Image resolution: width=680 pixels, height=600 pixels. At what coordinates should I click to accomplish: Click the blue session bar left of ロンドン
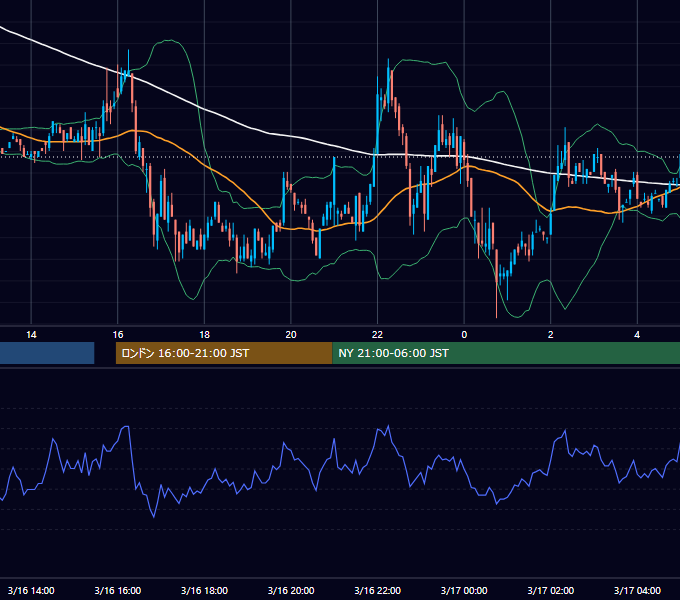point(47,353)
